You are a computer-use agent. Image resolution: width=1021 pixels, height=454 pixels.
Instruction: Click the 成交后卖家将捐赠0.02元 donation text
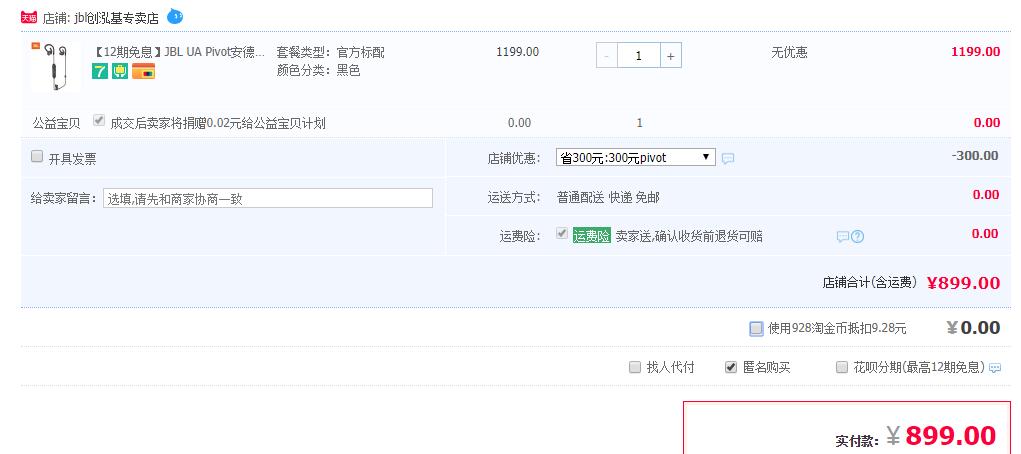[218, 123]
